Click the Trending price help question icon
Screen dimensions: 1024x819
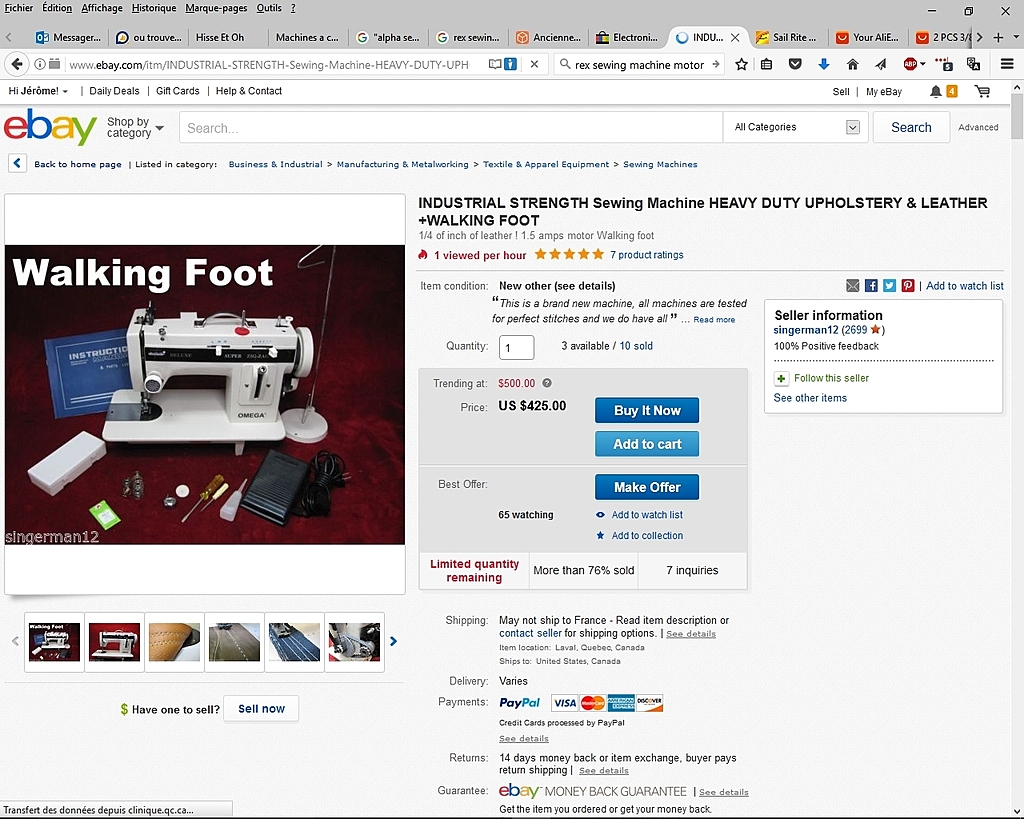pyautogui.click(x=547, y=383)
